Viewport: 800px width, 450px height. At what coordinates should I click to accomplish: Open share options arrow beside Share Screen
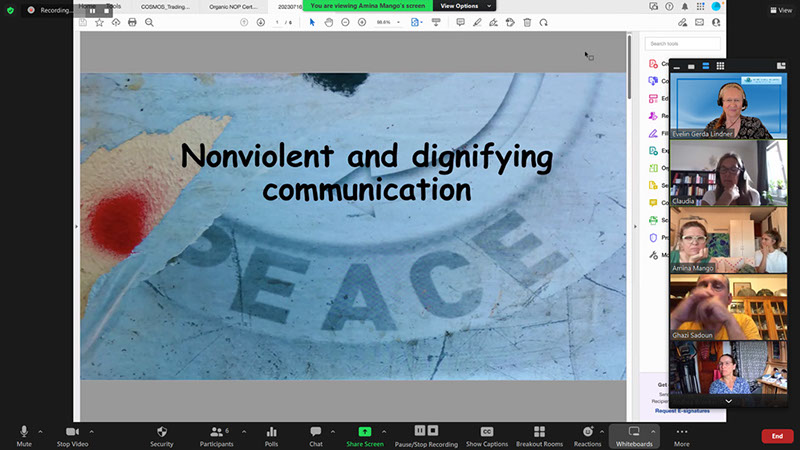(384, 432)
